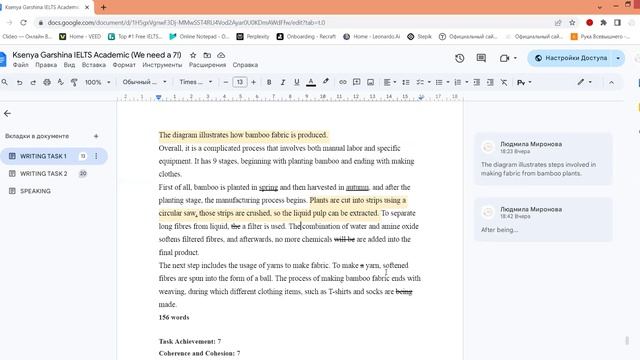Viewport: 640px width, 360px height.
Task: Toggle italic formatting
Action: pos(282,82)
